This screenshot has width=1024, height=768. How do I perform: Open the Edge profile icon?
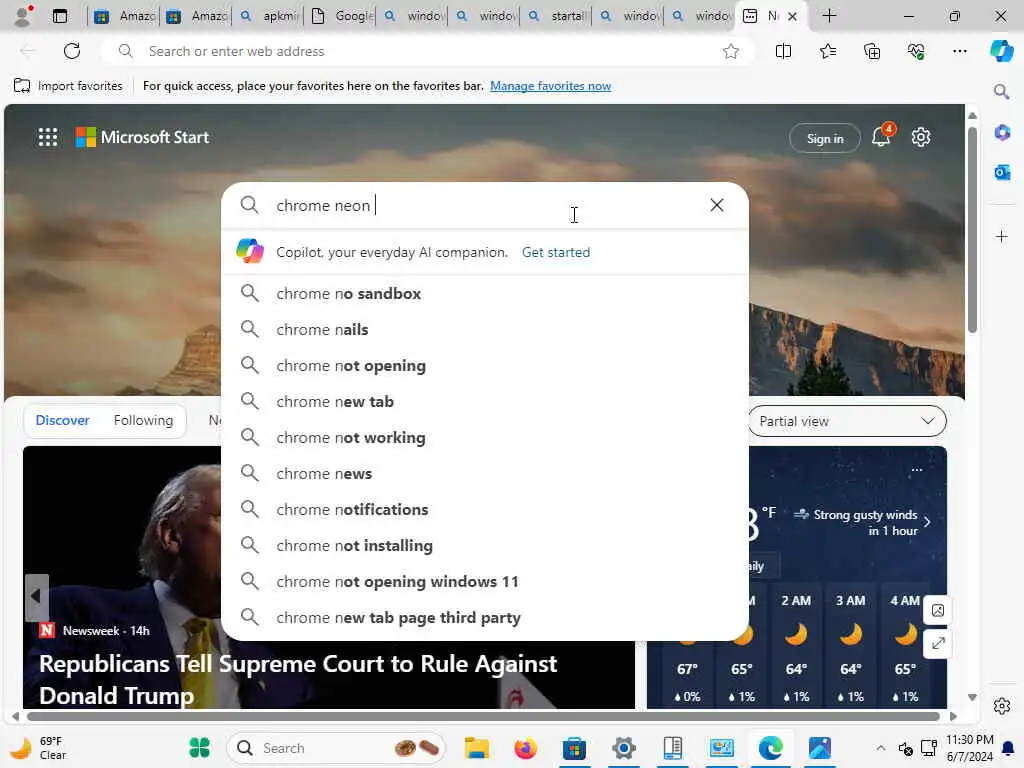(23, 15)
